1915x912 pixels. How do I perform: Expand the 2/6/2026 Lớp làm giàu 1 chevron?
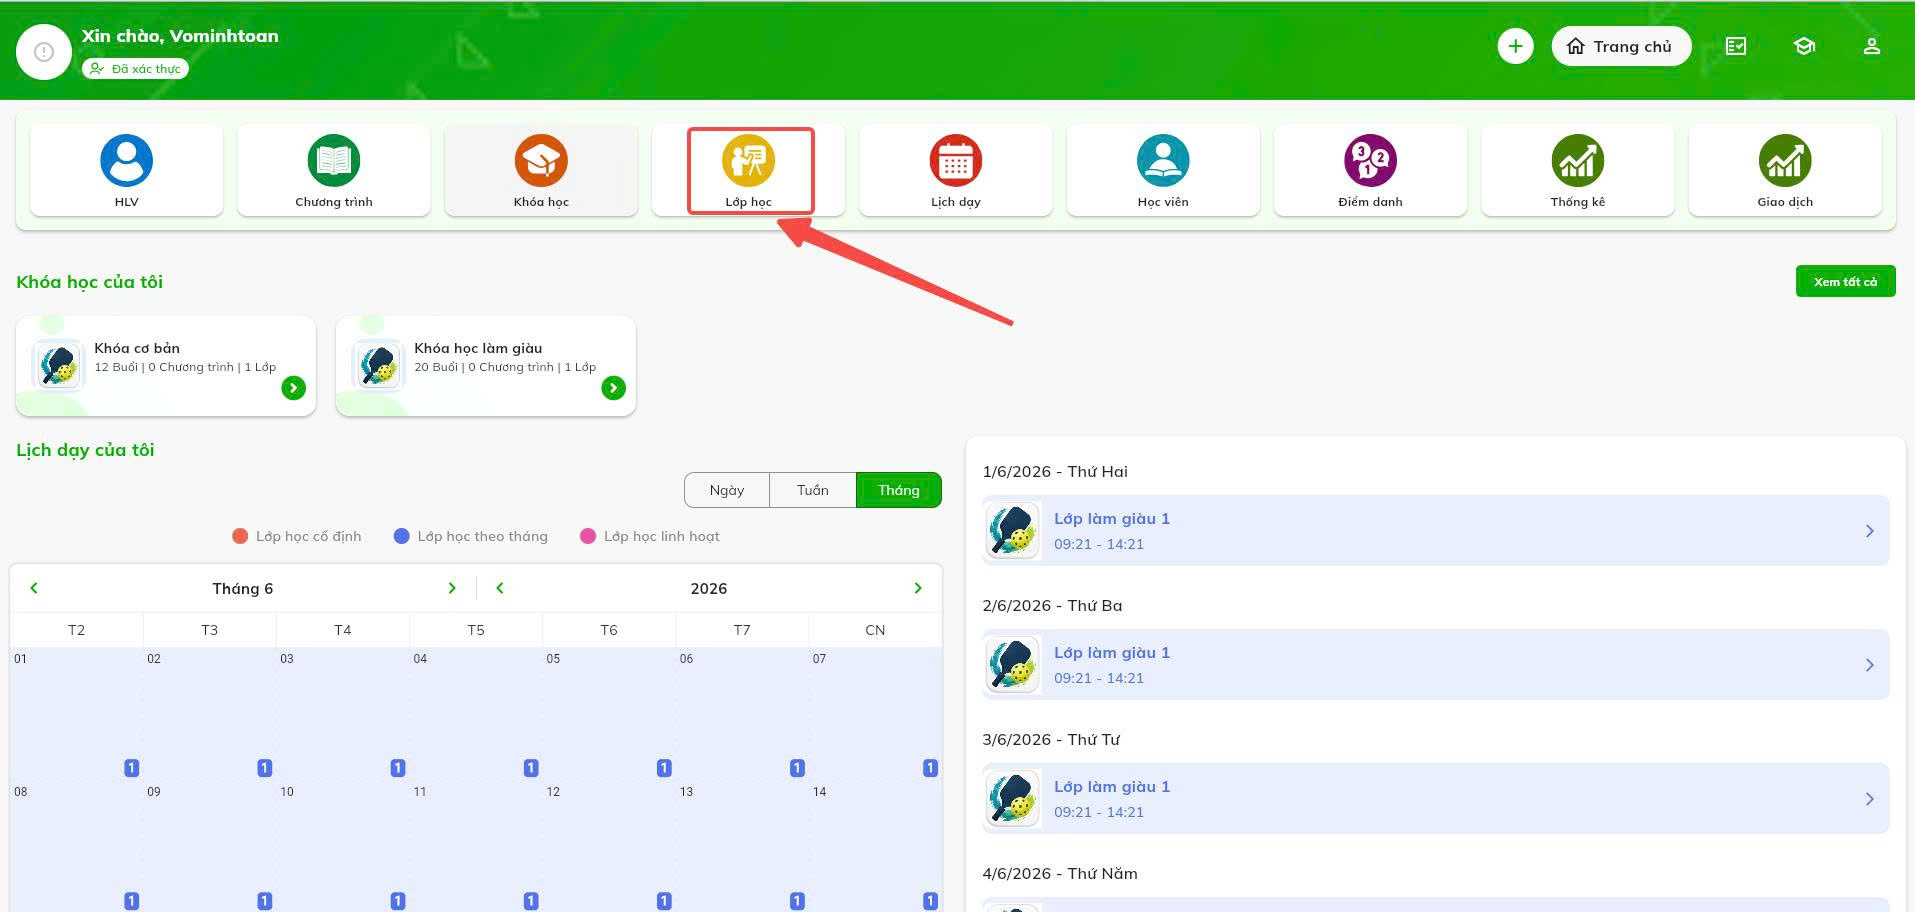point(1869,665)
